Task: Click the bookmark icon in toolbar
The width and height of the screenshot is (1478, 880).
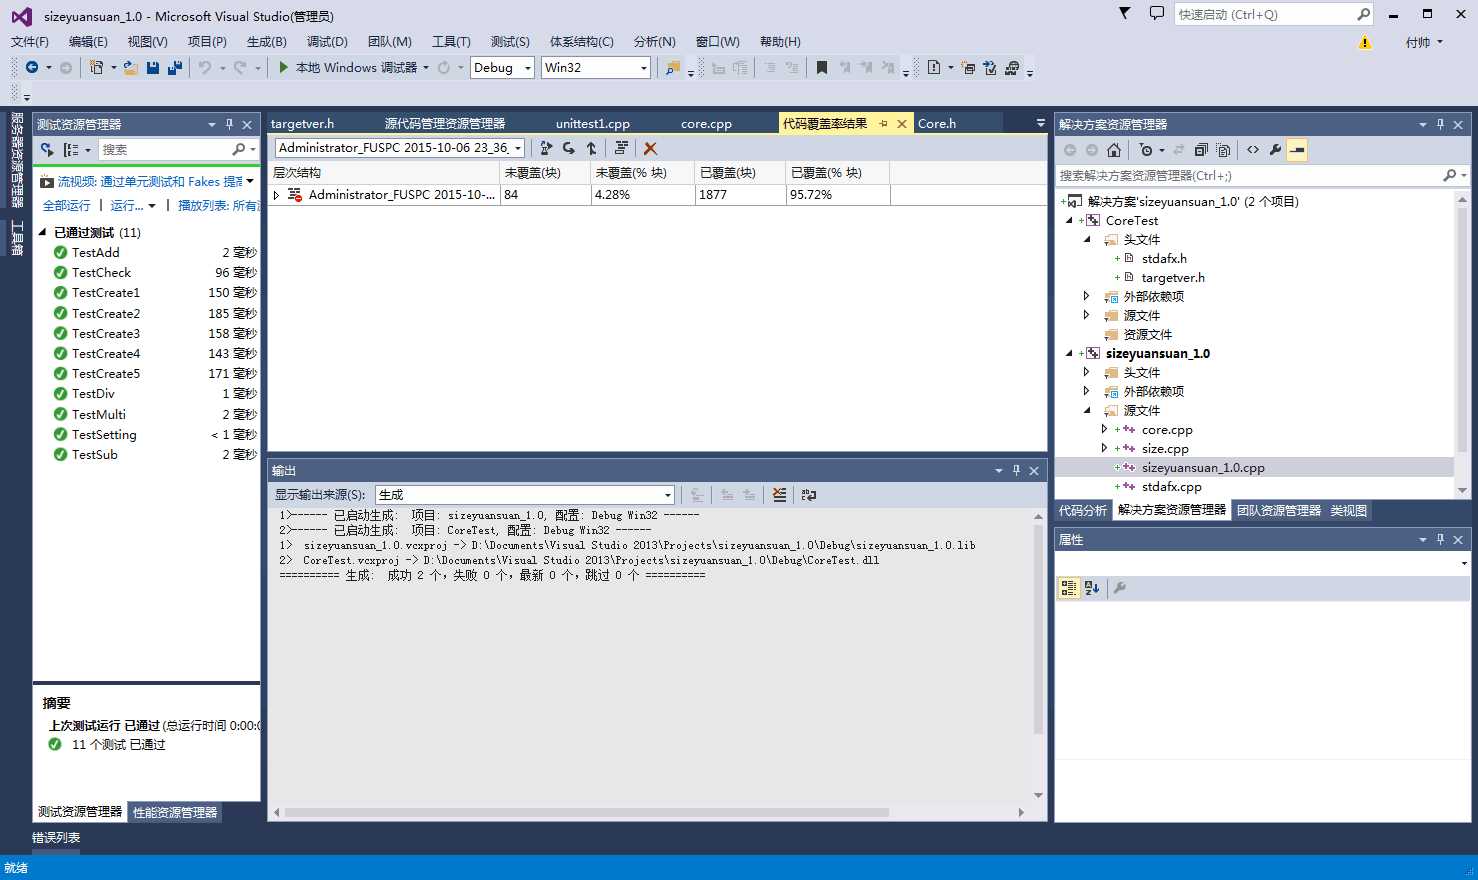Action: point(822,67)
